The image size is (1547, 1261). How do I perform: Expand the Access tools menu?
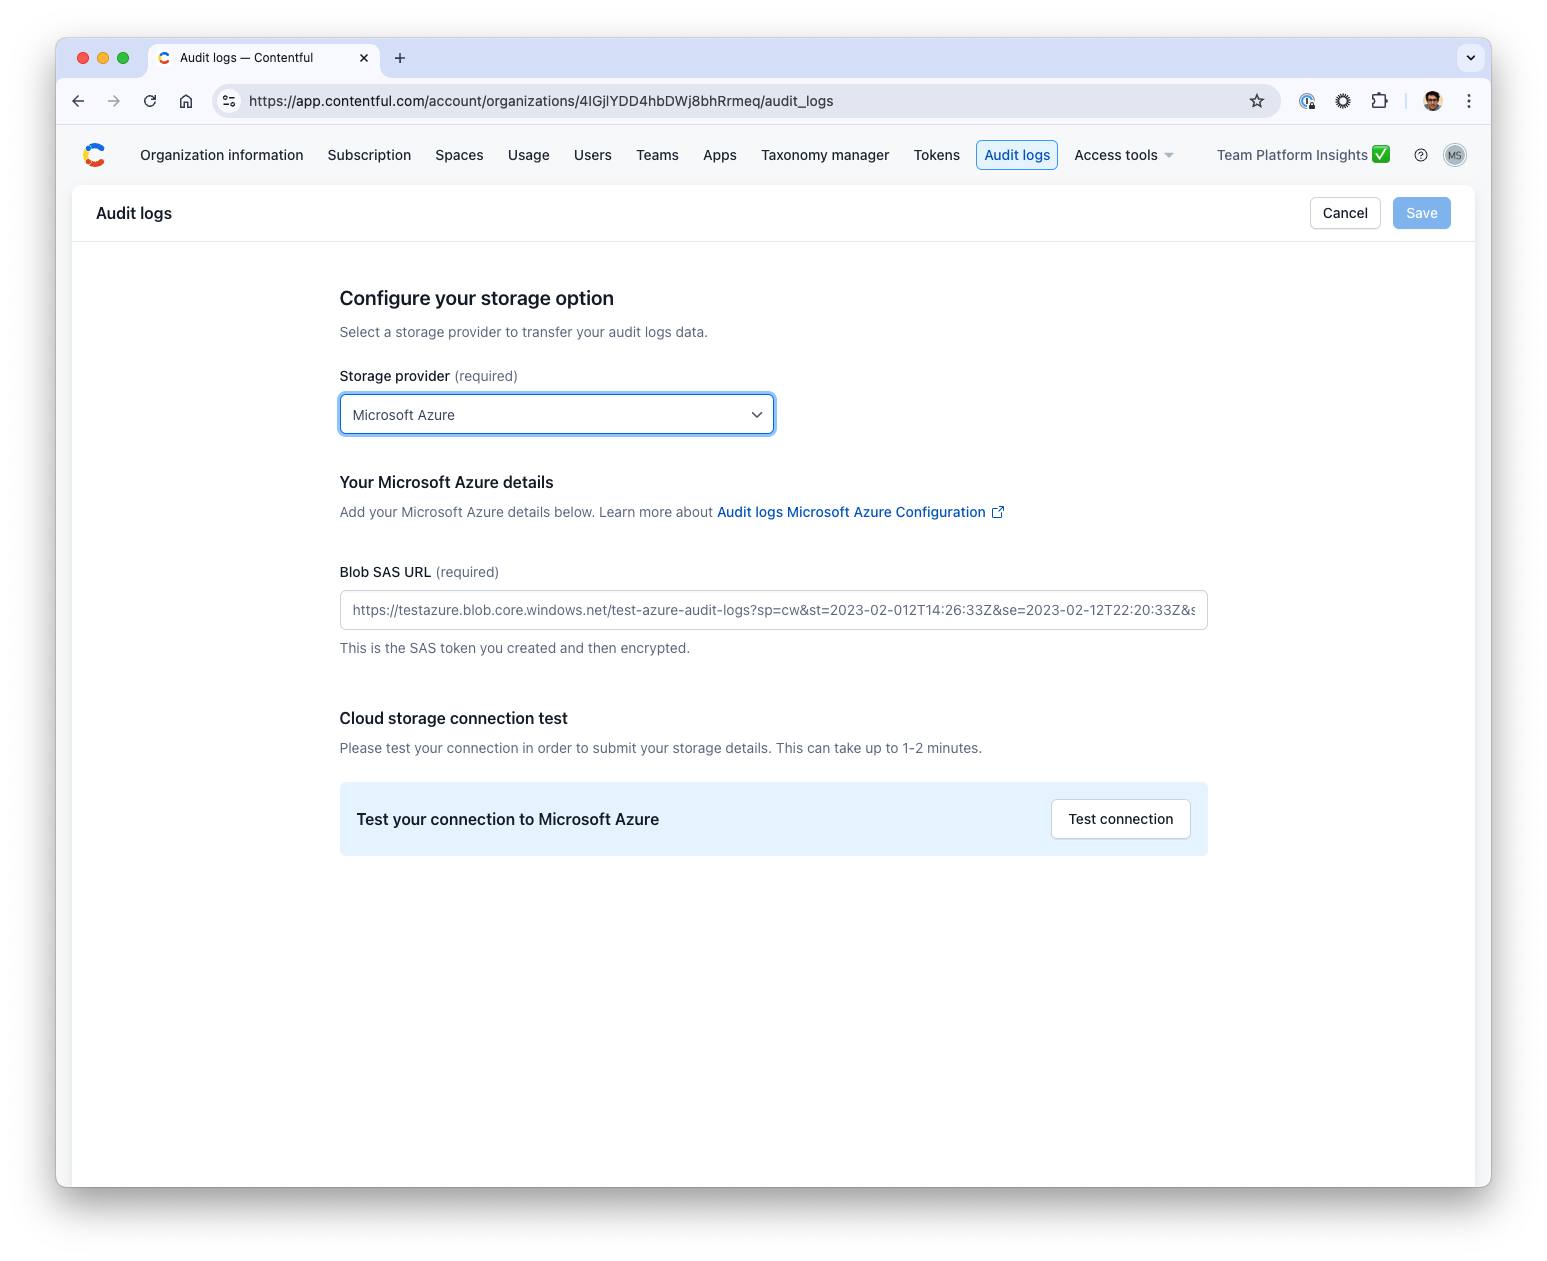pos(1123,155)
